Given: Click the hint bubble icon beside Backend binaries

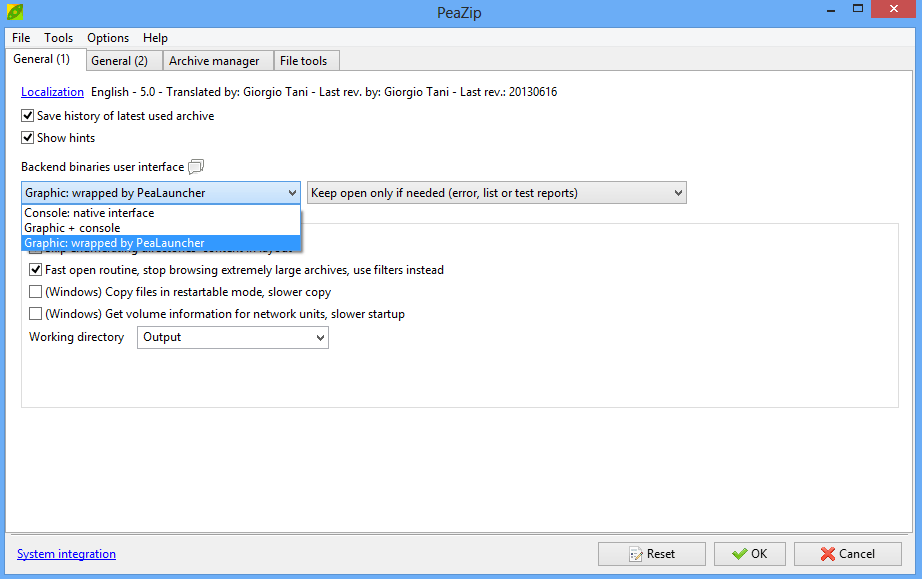Looking at the screenshot, I should [196, 167].
